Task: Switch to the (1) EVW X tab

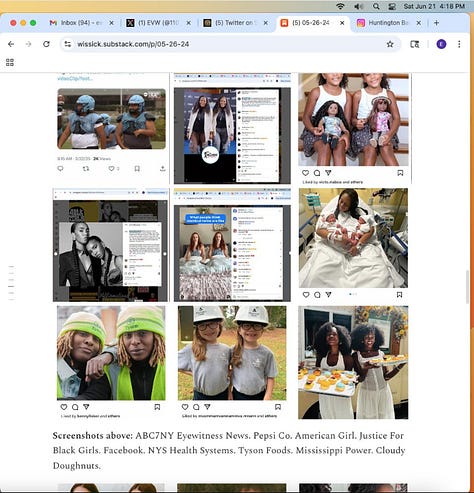Action: (x=158, y=23)
